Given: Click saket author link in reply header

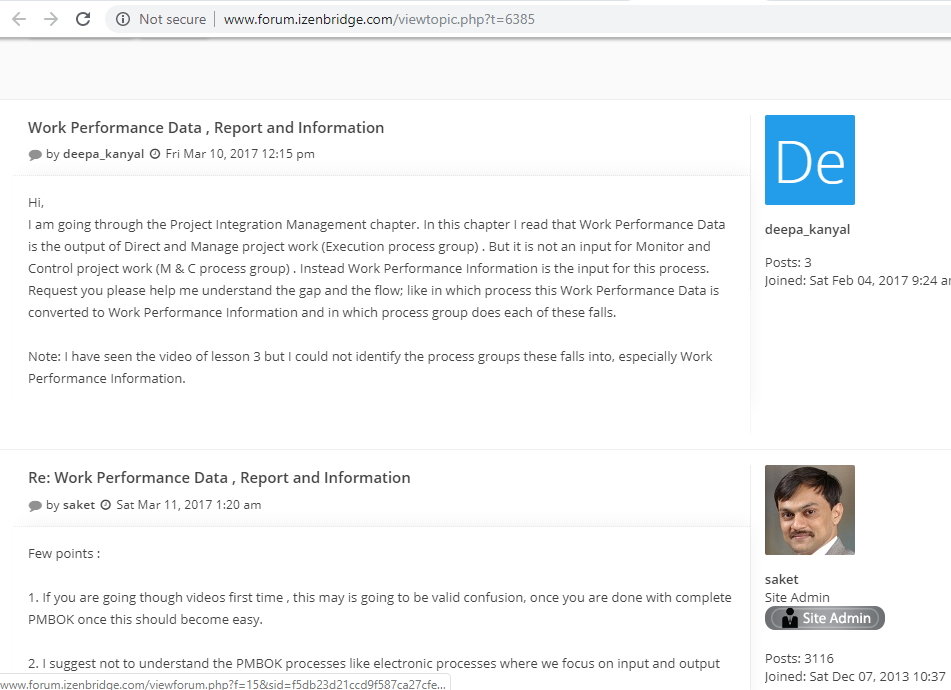Looking at the screenshot, I should pos(78,505).
